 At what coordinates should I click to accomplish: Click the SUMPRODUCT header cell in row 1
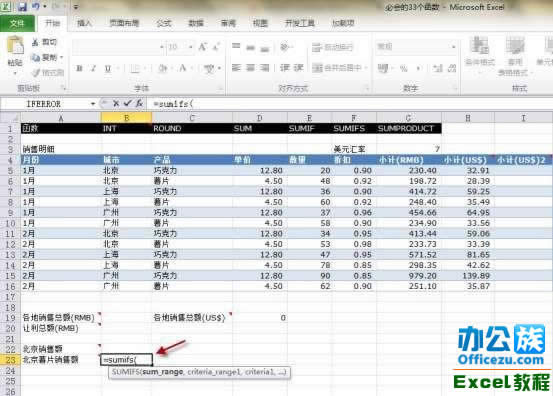409,128
